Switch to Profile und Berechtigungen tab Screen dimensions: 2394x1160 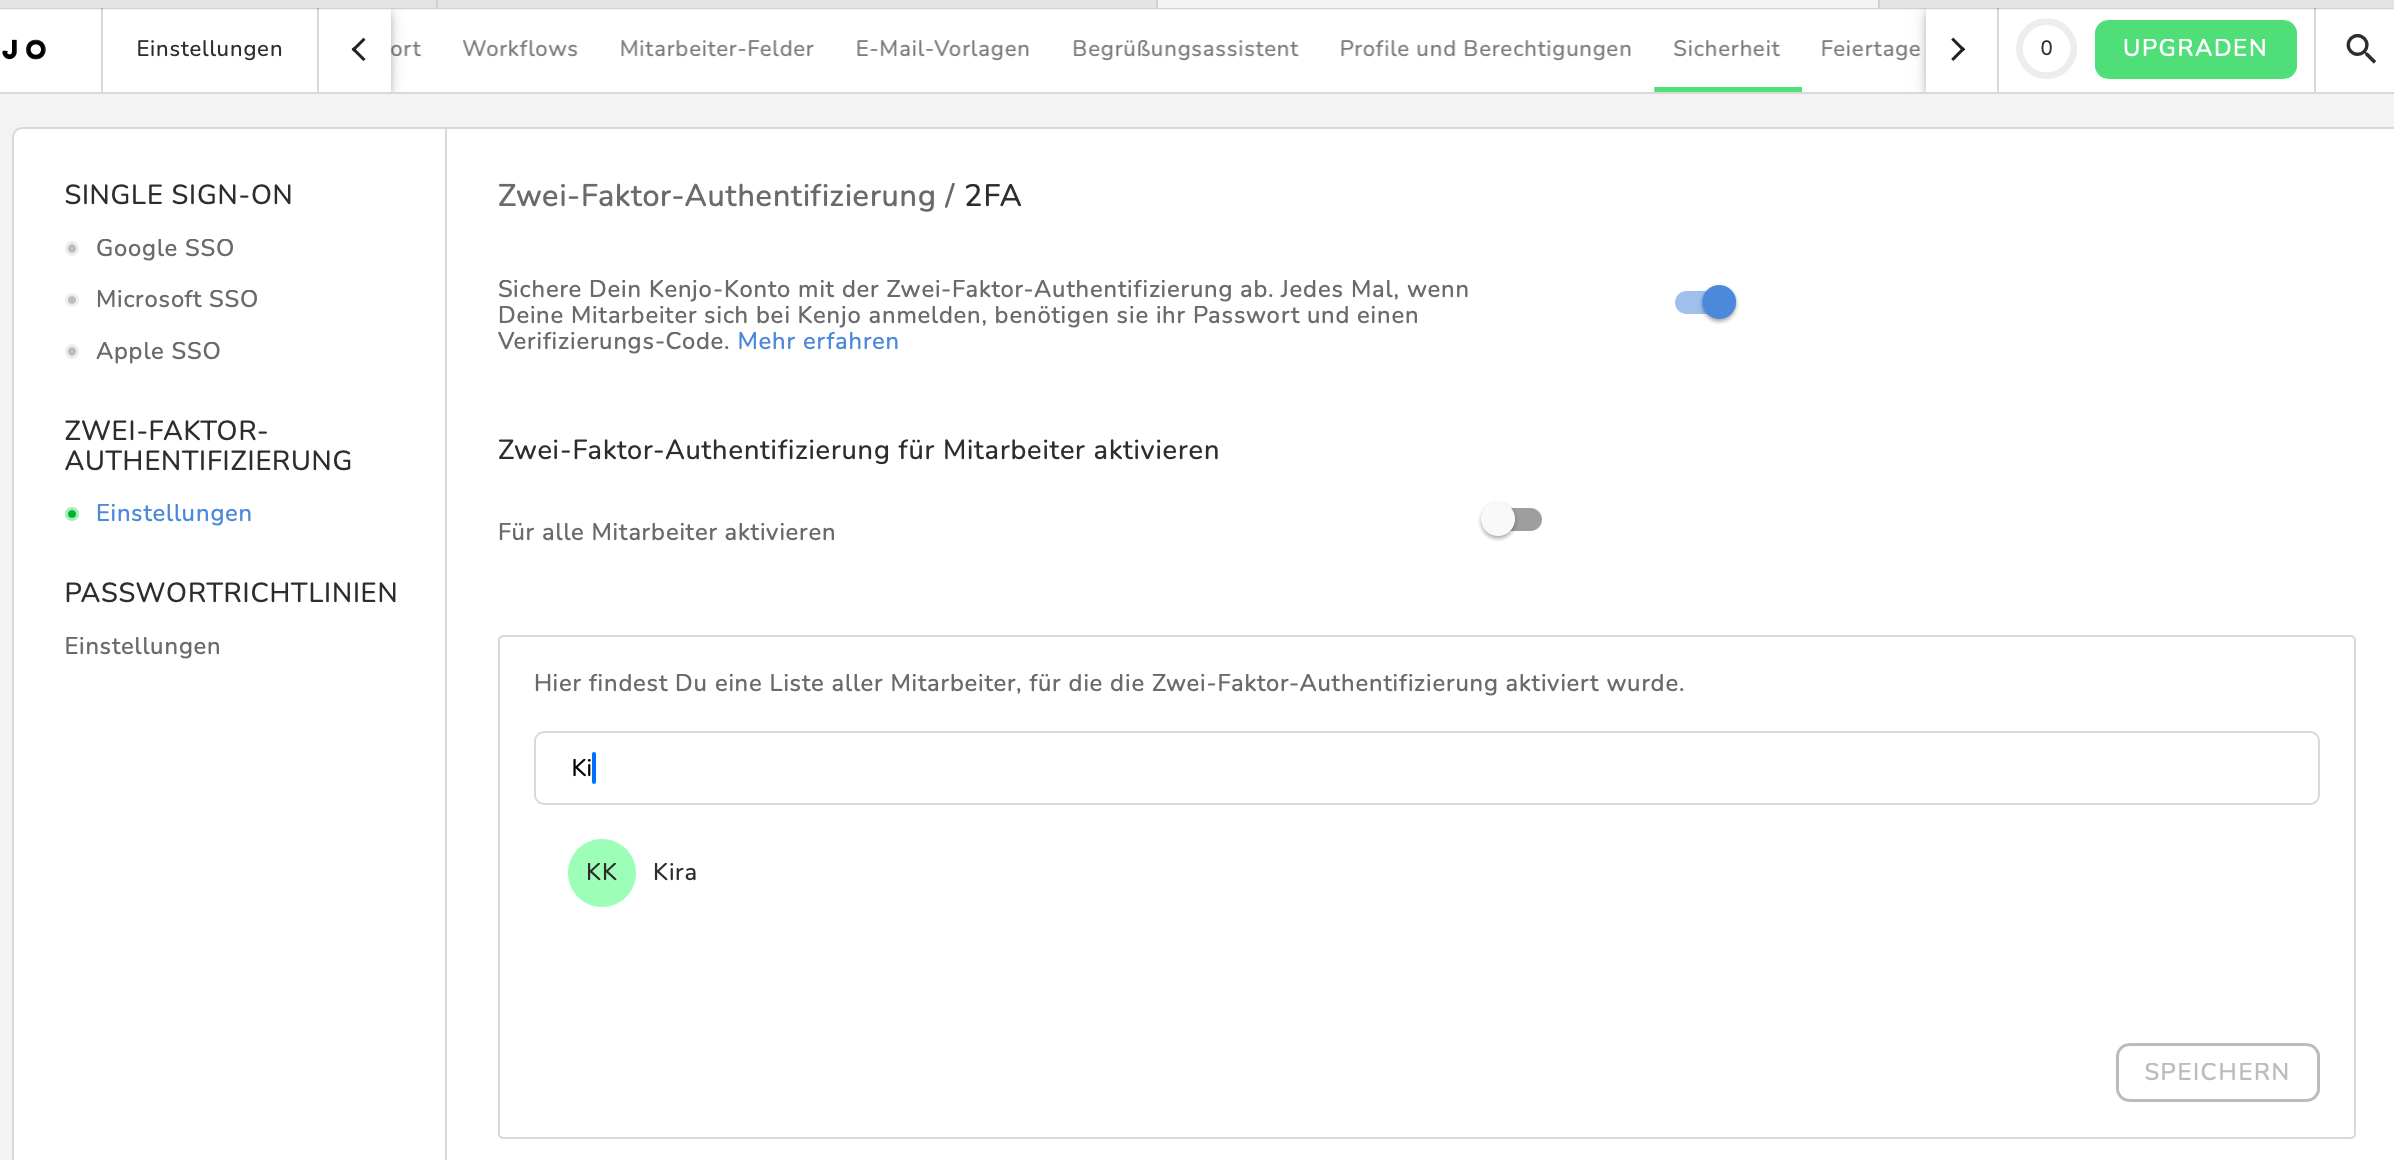tap(1485, 49)
